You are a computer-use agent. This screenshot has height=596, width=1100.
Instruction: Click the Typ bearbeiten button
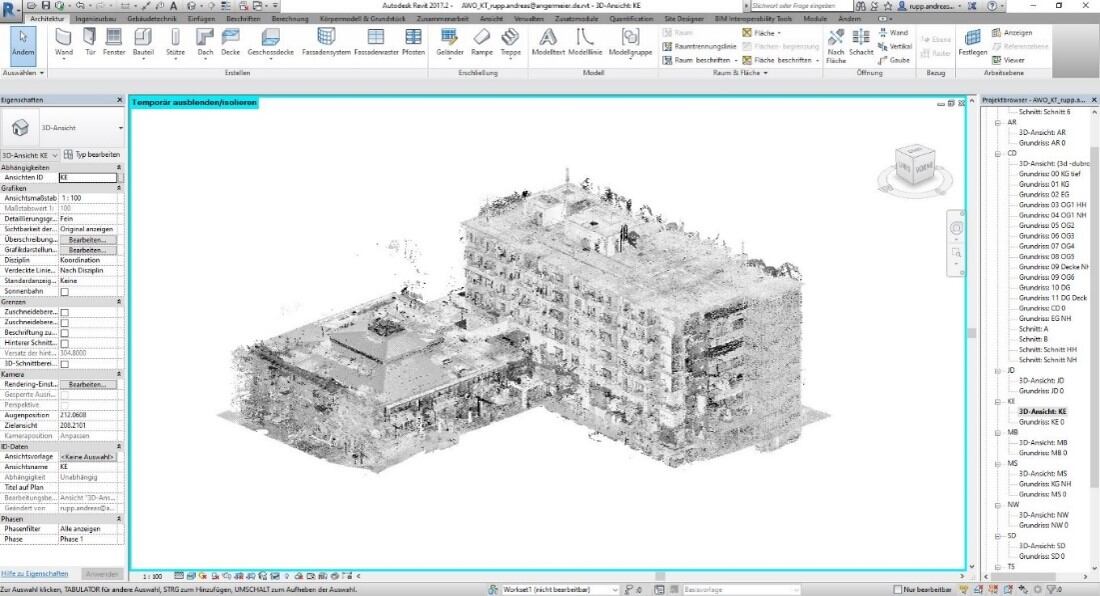92,155
